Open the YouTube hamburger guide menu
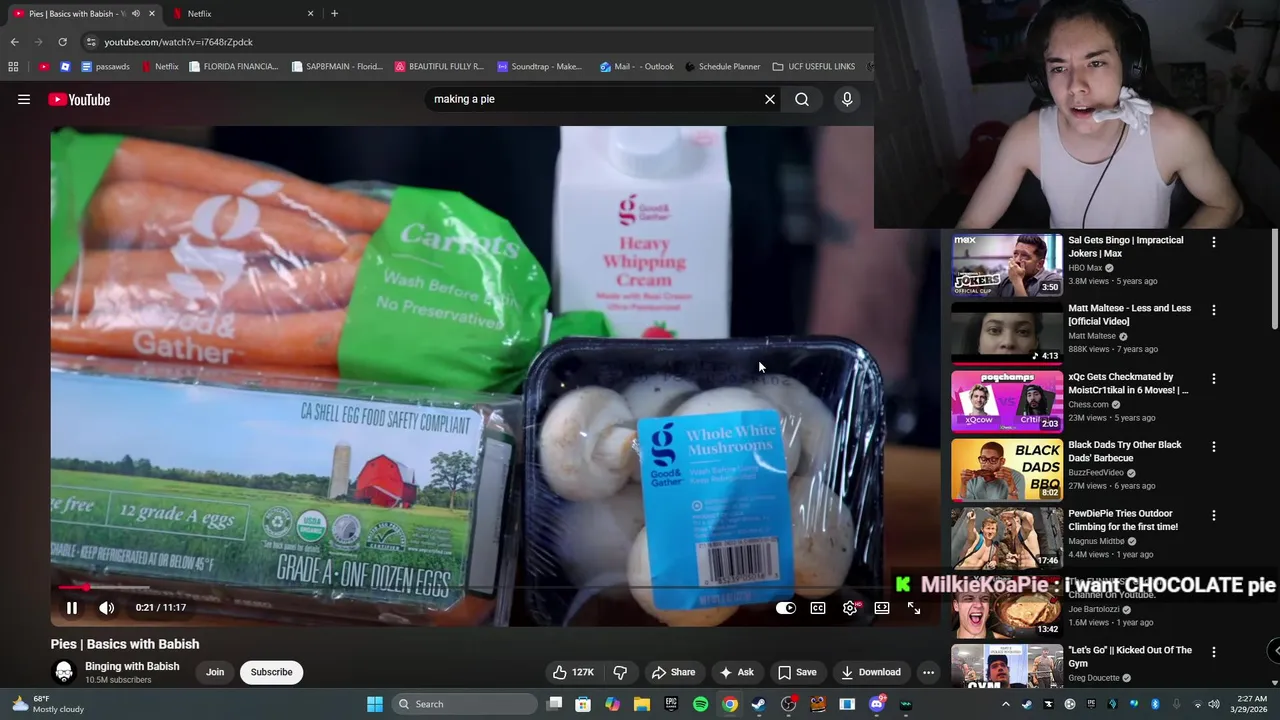The image size is (1280, 720). [24, 99]
